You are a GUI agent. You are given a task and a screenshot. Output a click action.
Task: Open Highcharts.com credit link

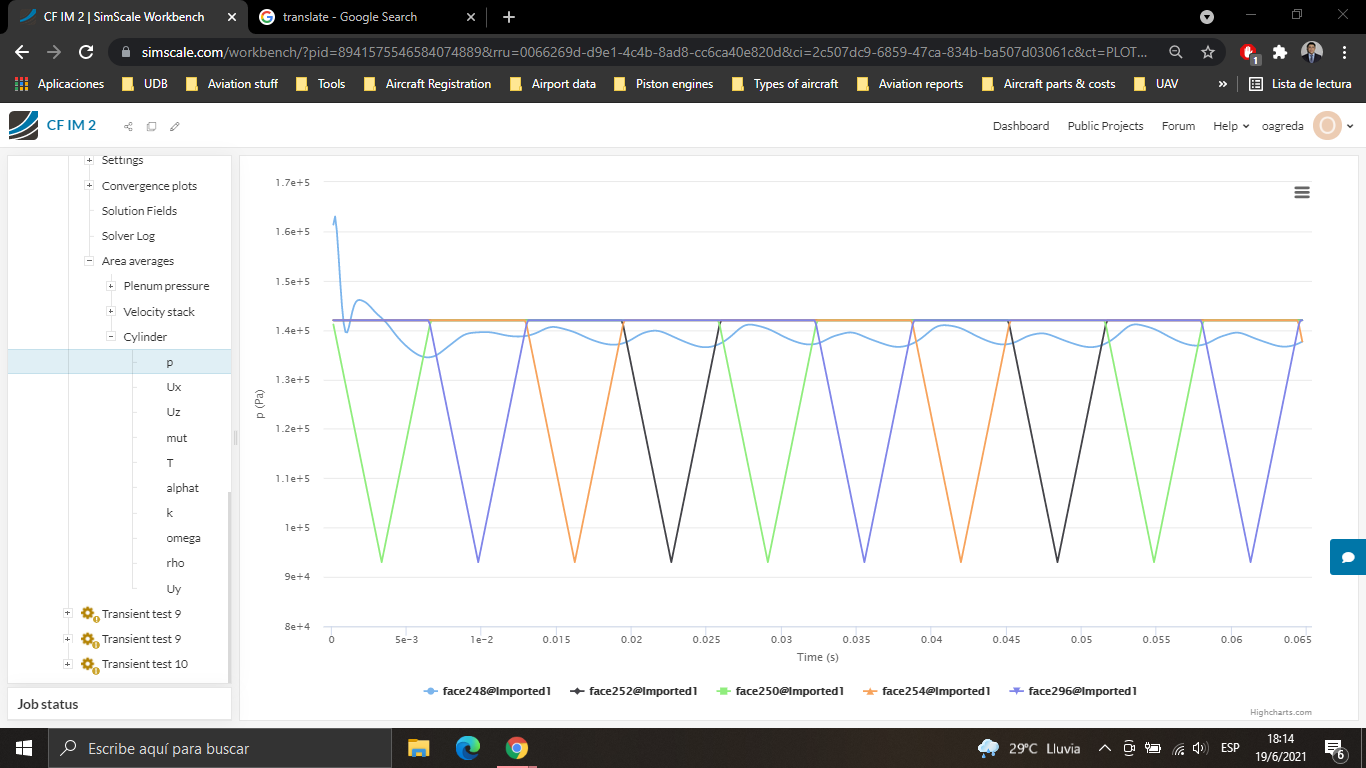point(1281,712)
